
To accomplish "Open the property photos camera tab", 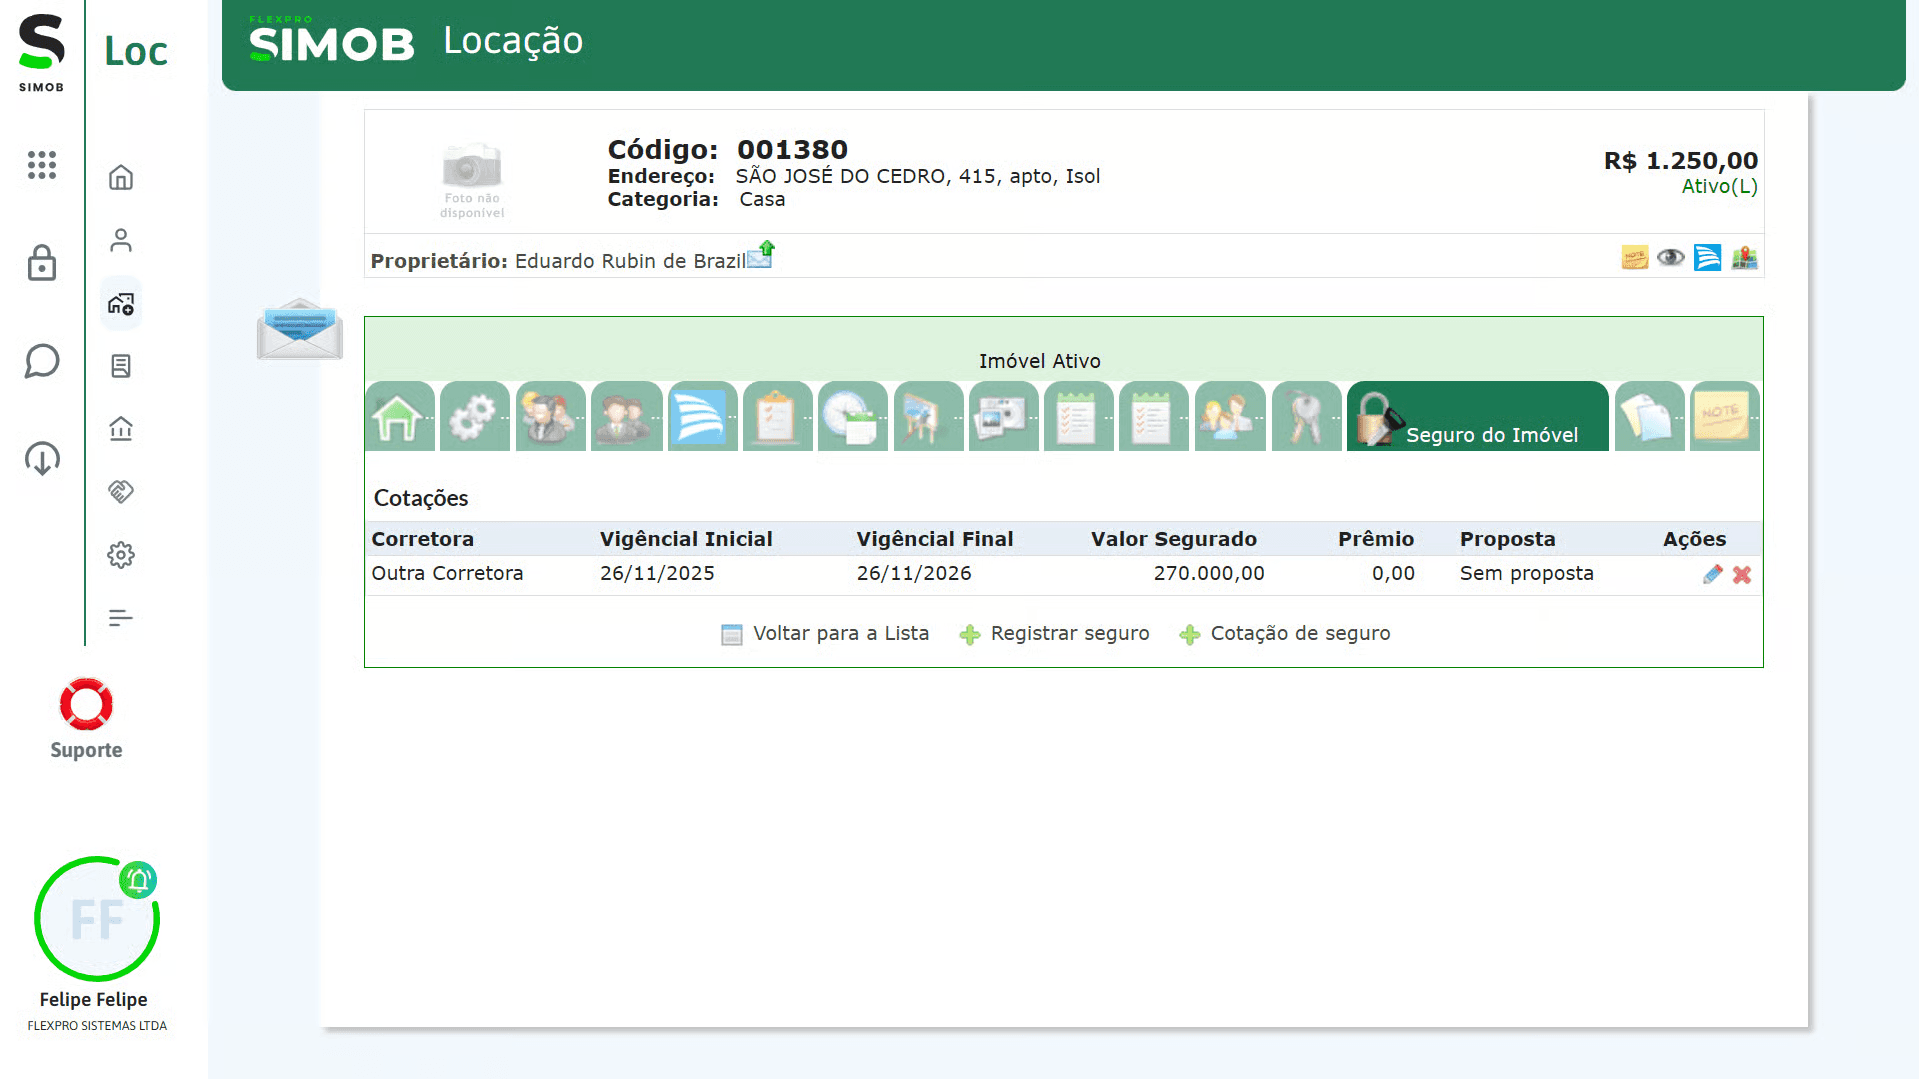I will [x=1003, y=417].
